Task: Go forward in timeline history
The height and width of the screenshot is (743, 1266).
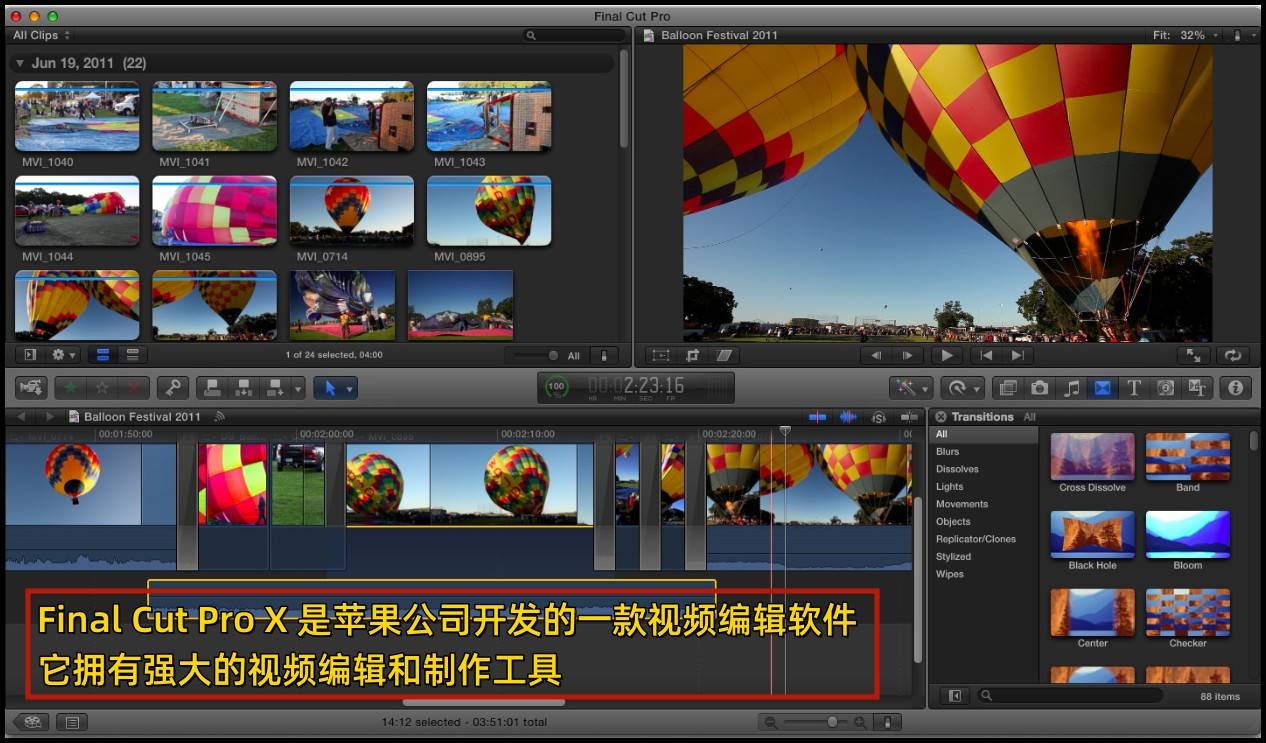Action: (50, 416)
